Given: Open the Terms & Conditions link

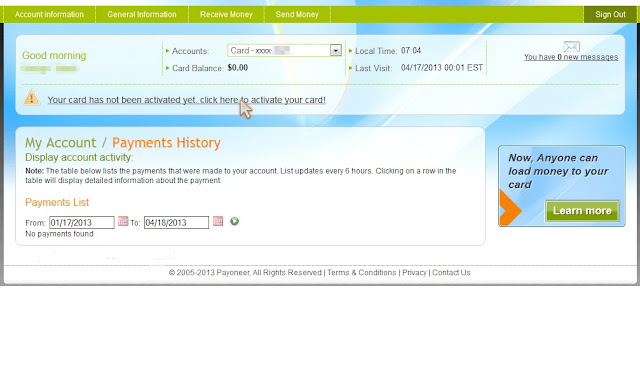Looking at the screenshot, I should (x=362, y=273).
